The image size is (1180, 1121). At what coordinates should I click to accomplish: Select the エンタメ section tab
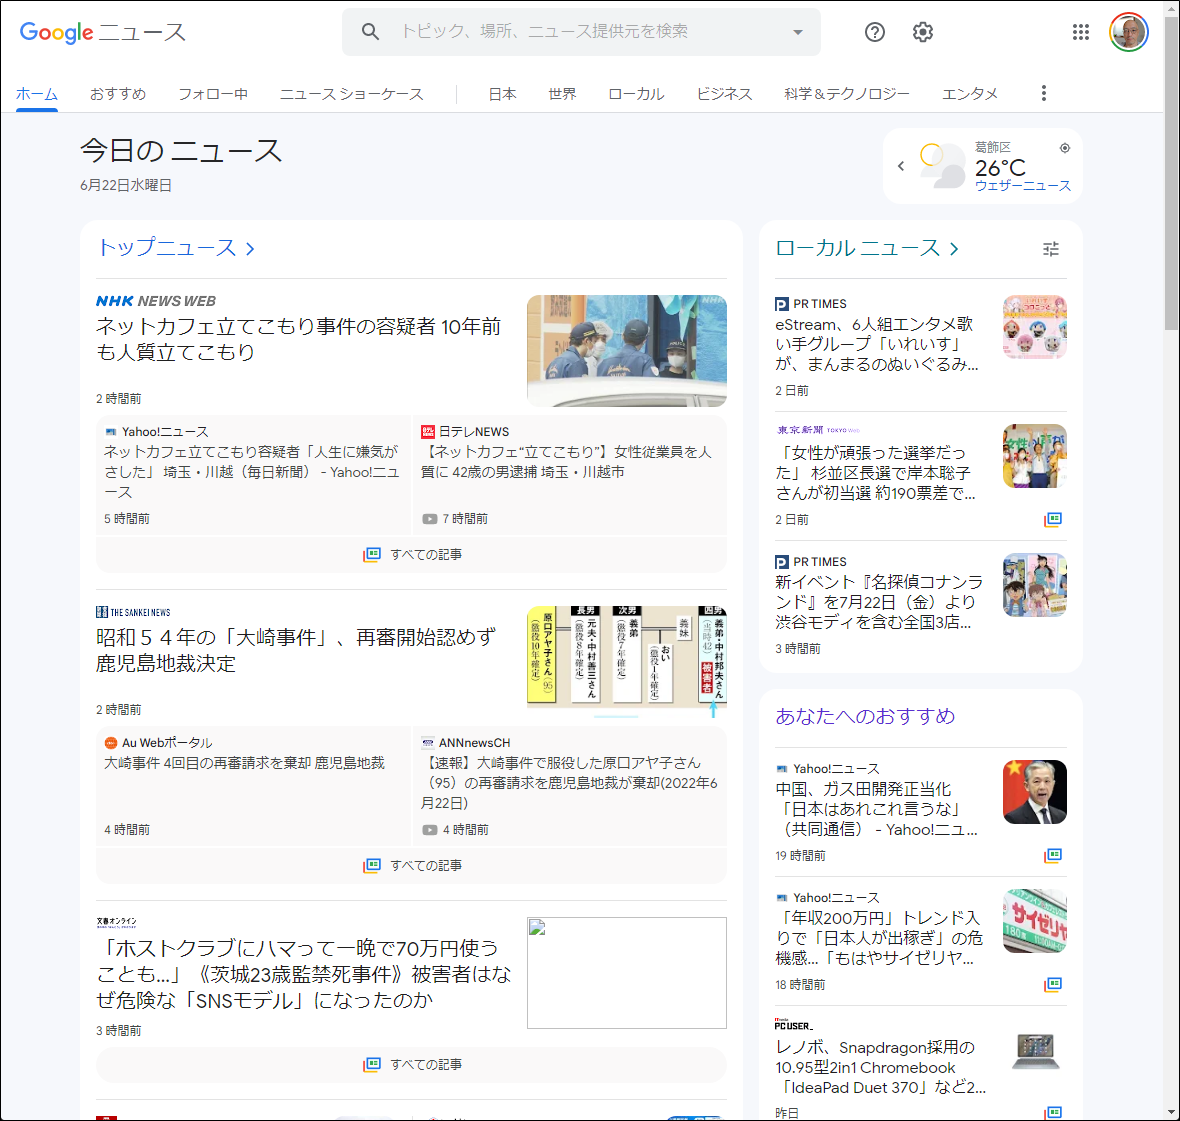[970, 94]
